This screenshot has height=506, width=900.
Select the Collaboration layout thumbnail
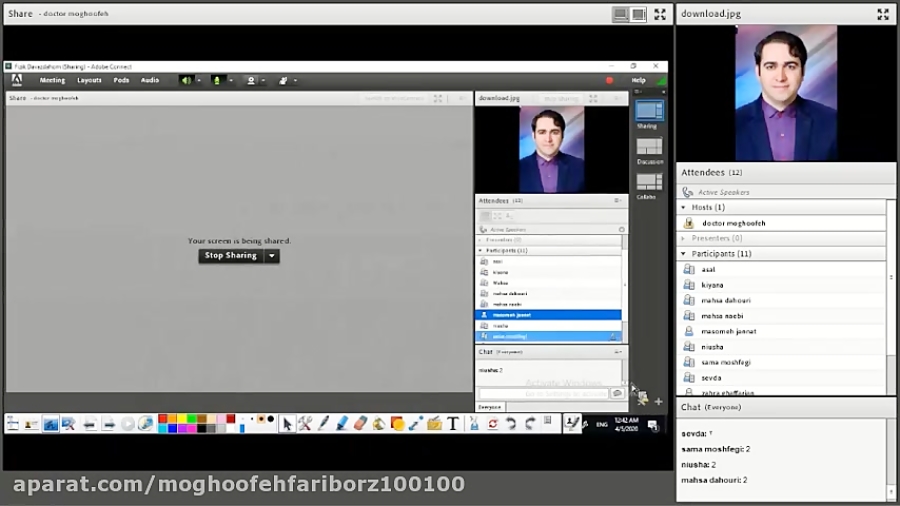(649, 182)
